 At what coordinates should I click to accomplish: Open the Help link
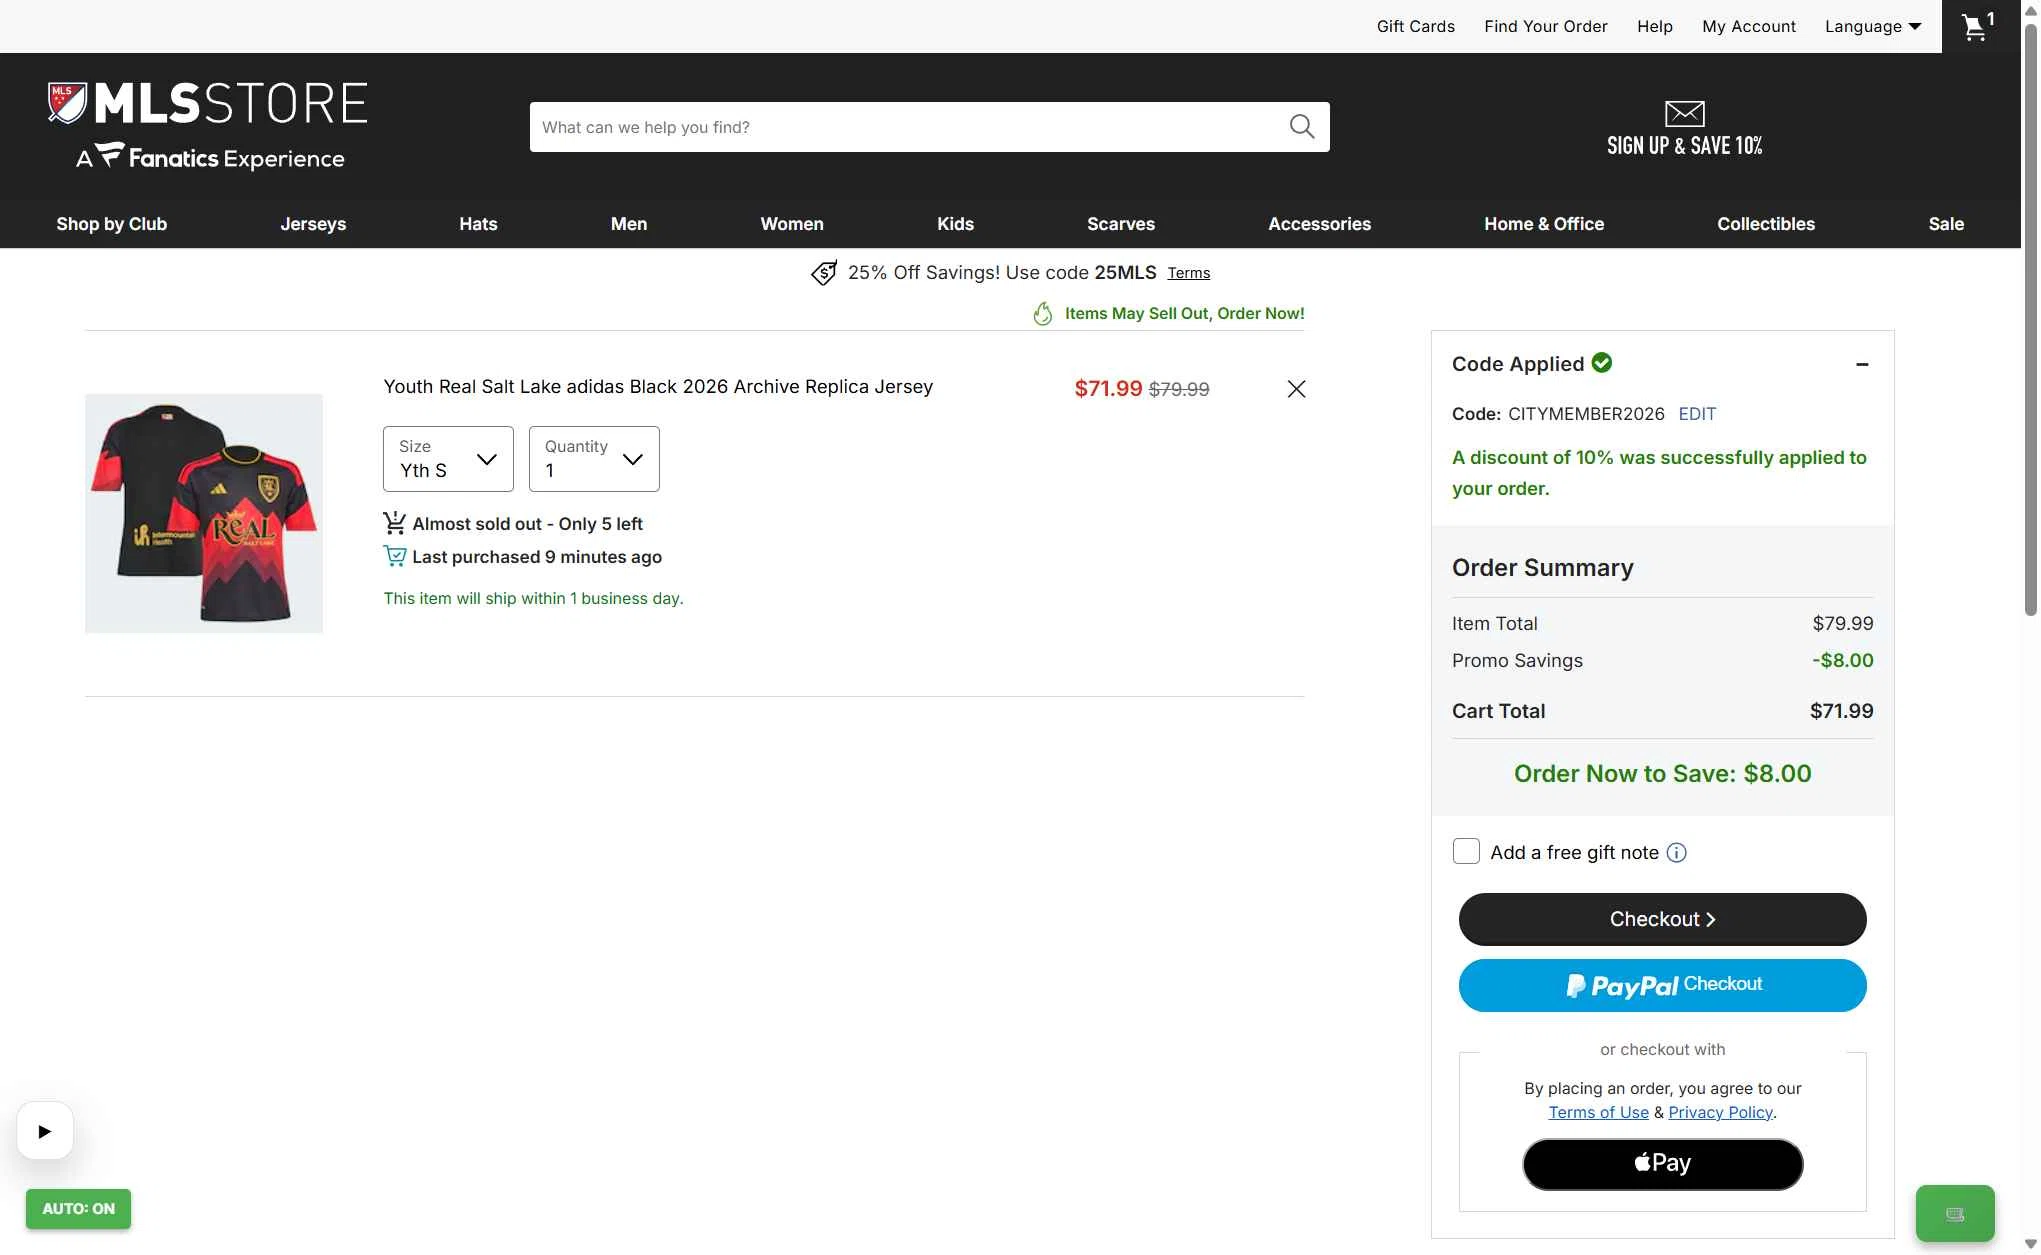coord(1654,26)
